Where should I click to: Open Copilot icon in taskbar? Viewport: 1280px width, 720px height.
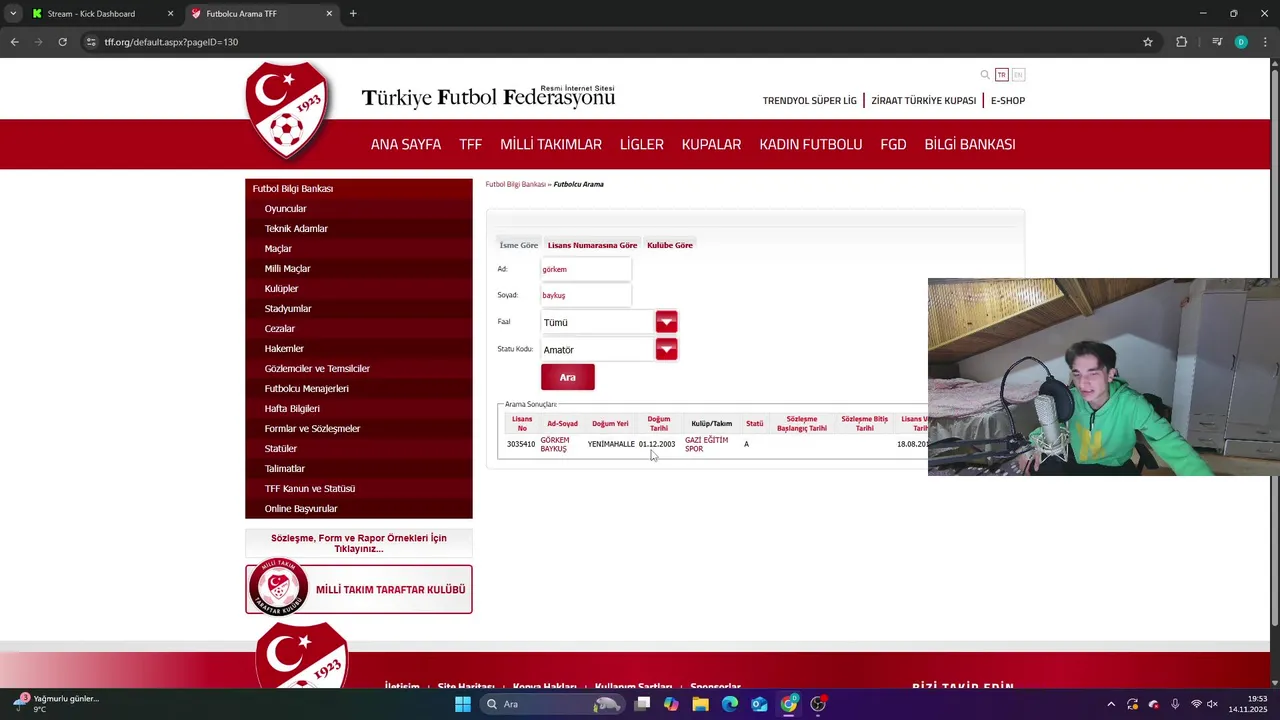tap(671, 704)
